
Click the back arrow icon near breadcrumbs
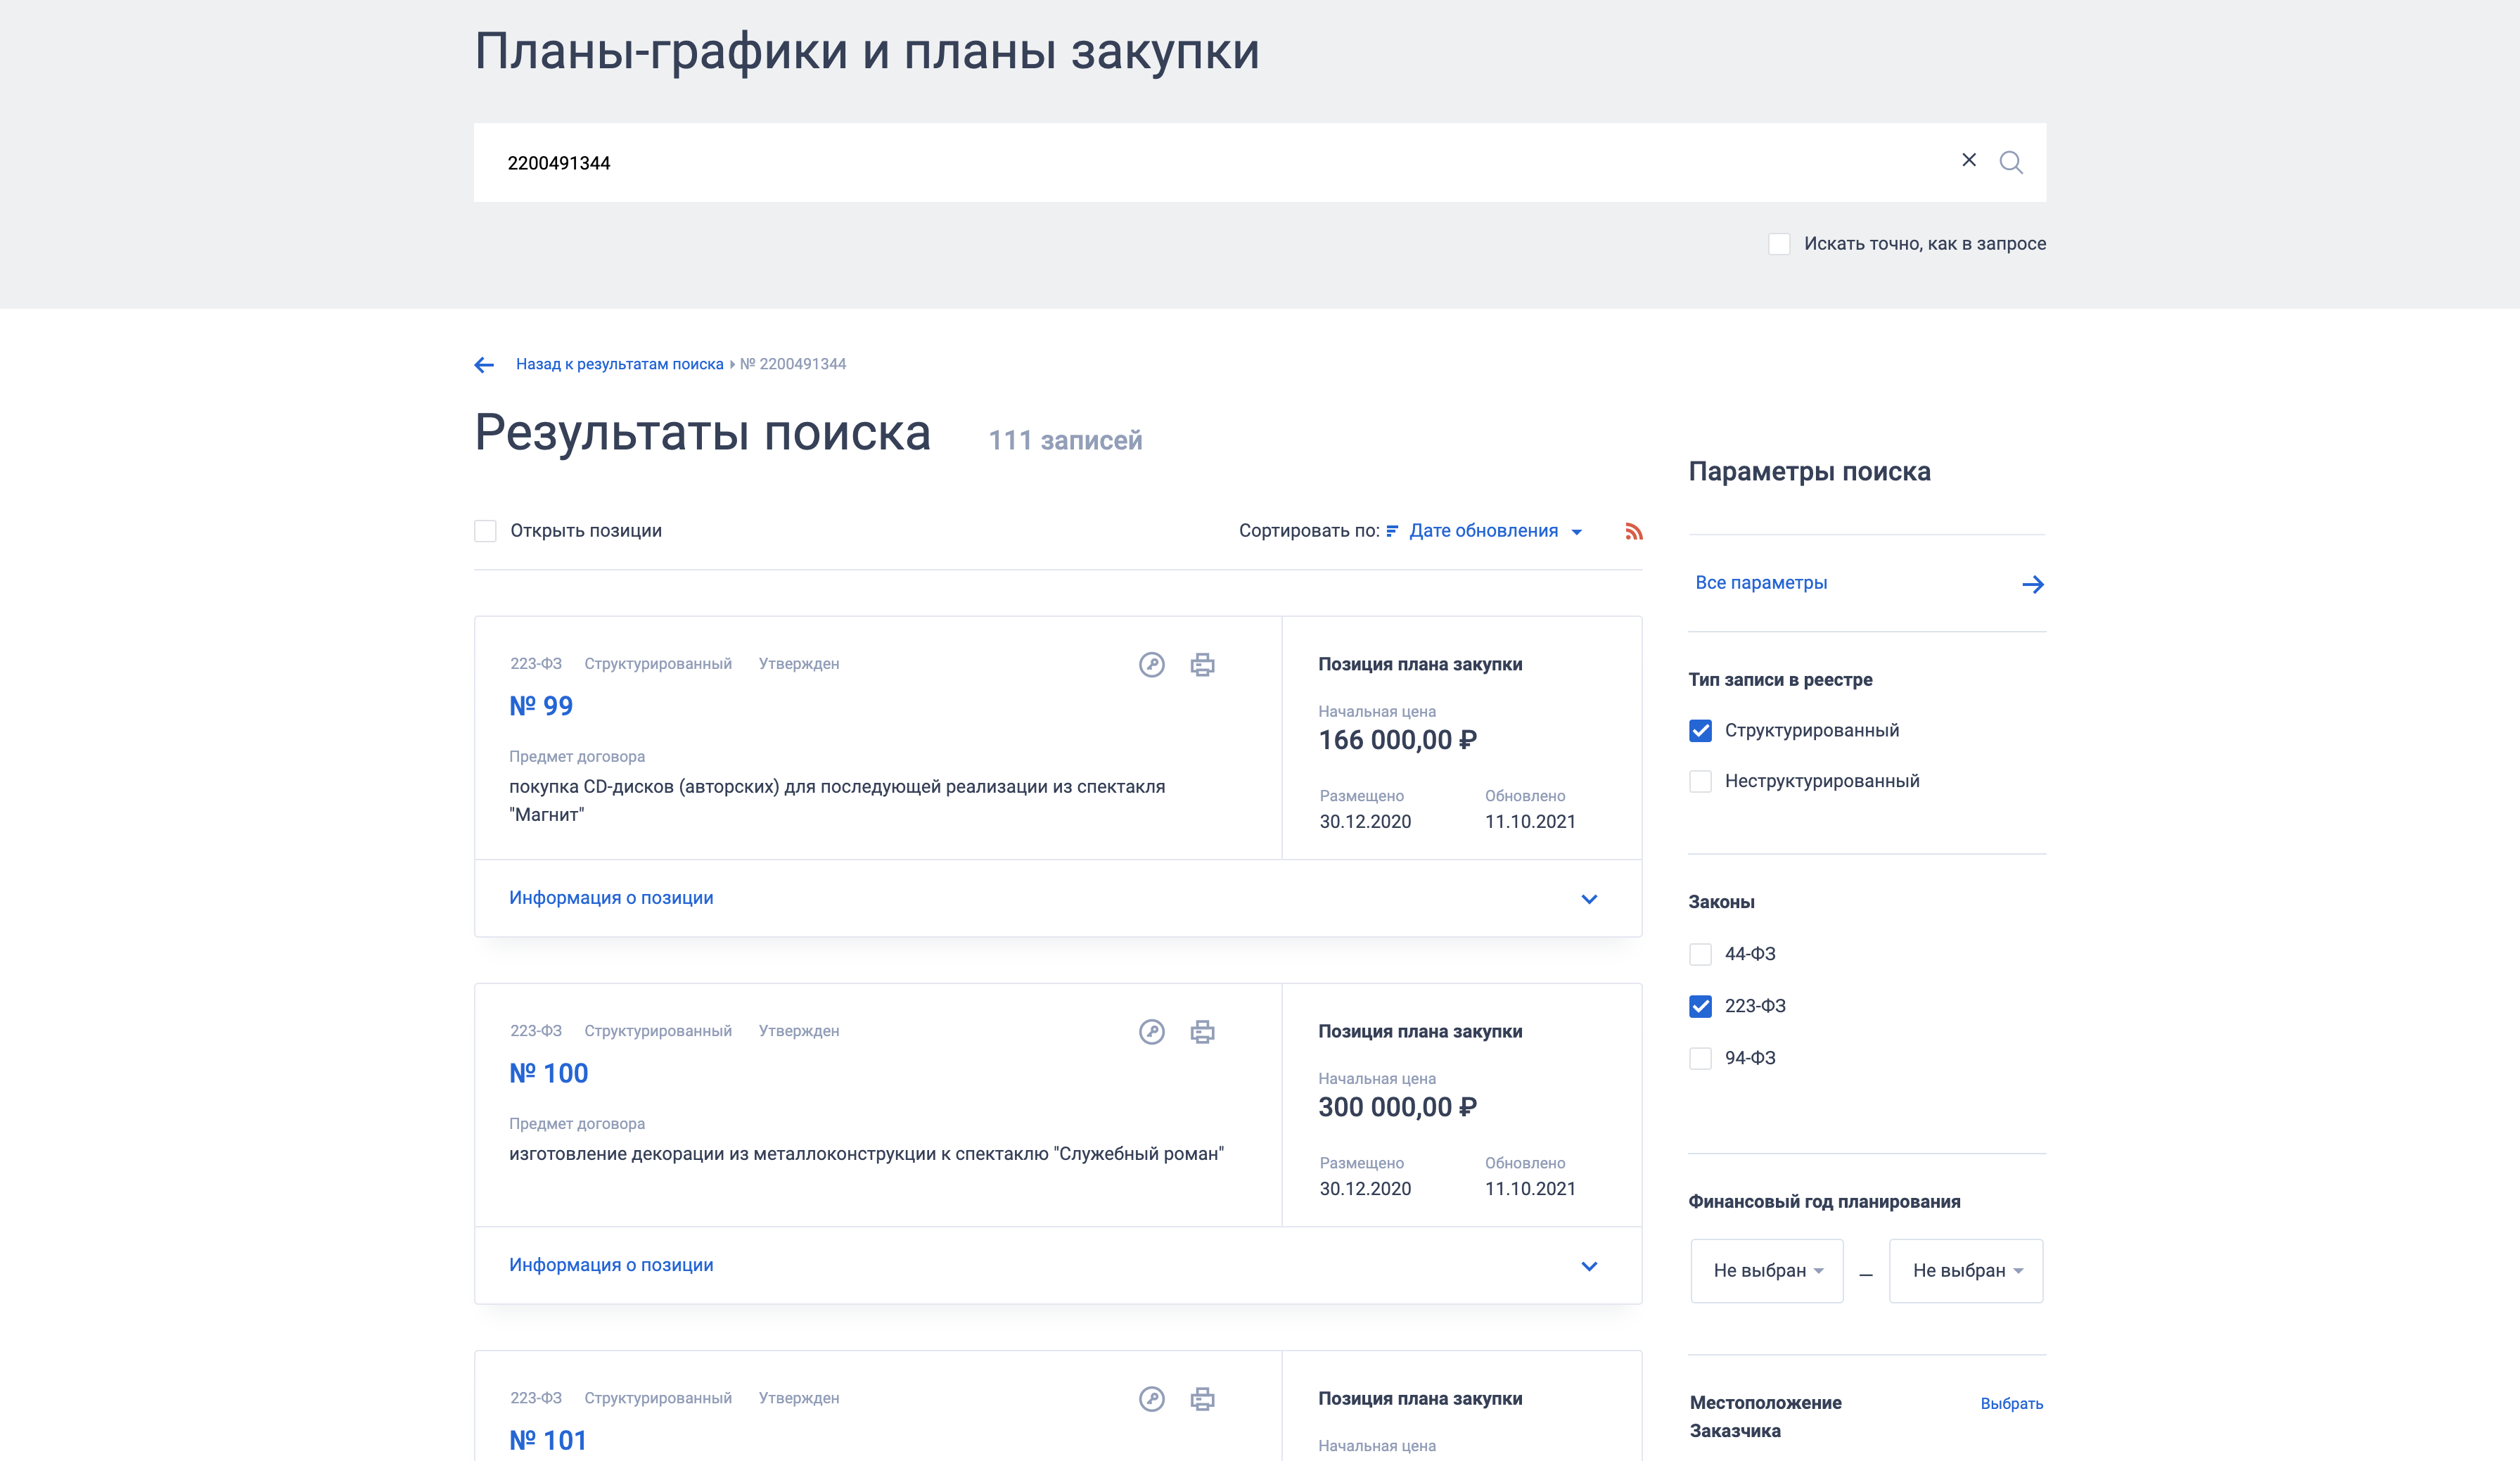(x=484, y=365)
